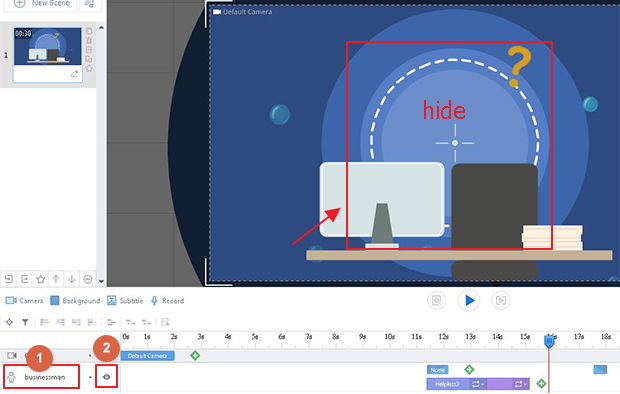Select the Default Camera clip on timeline
Screen dimensions: 620x394
tap(147, 356)
